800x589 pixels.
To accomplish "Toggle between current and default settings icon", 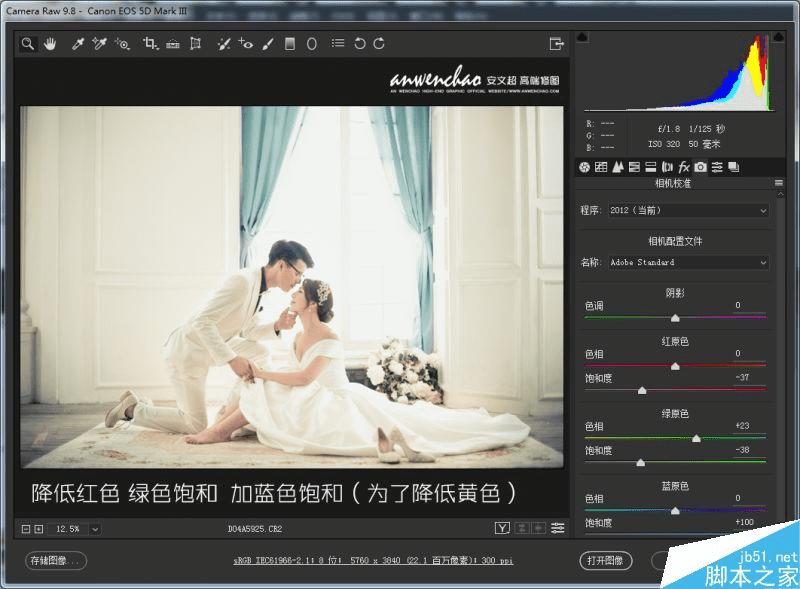I will pos(558,528).
